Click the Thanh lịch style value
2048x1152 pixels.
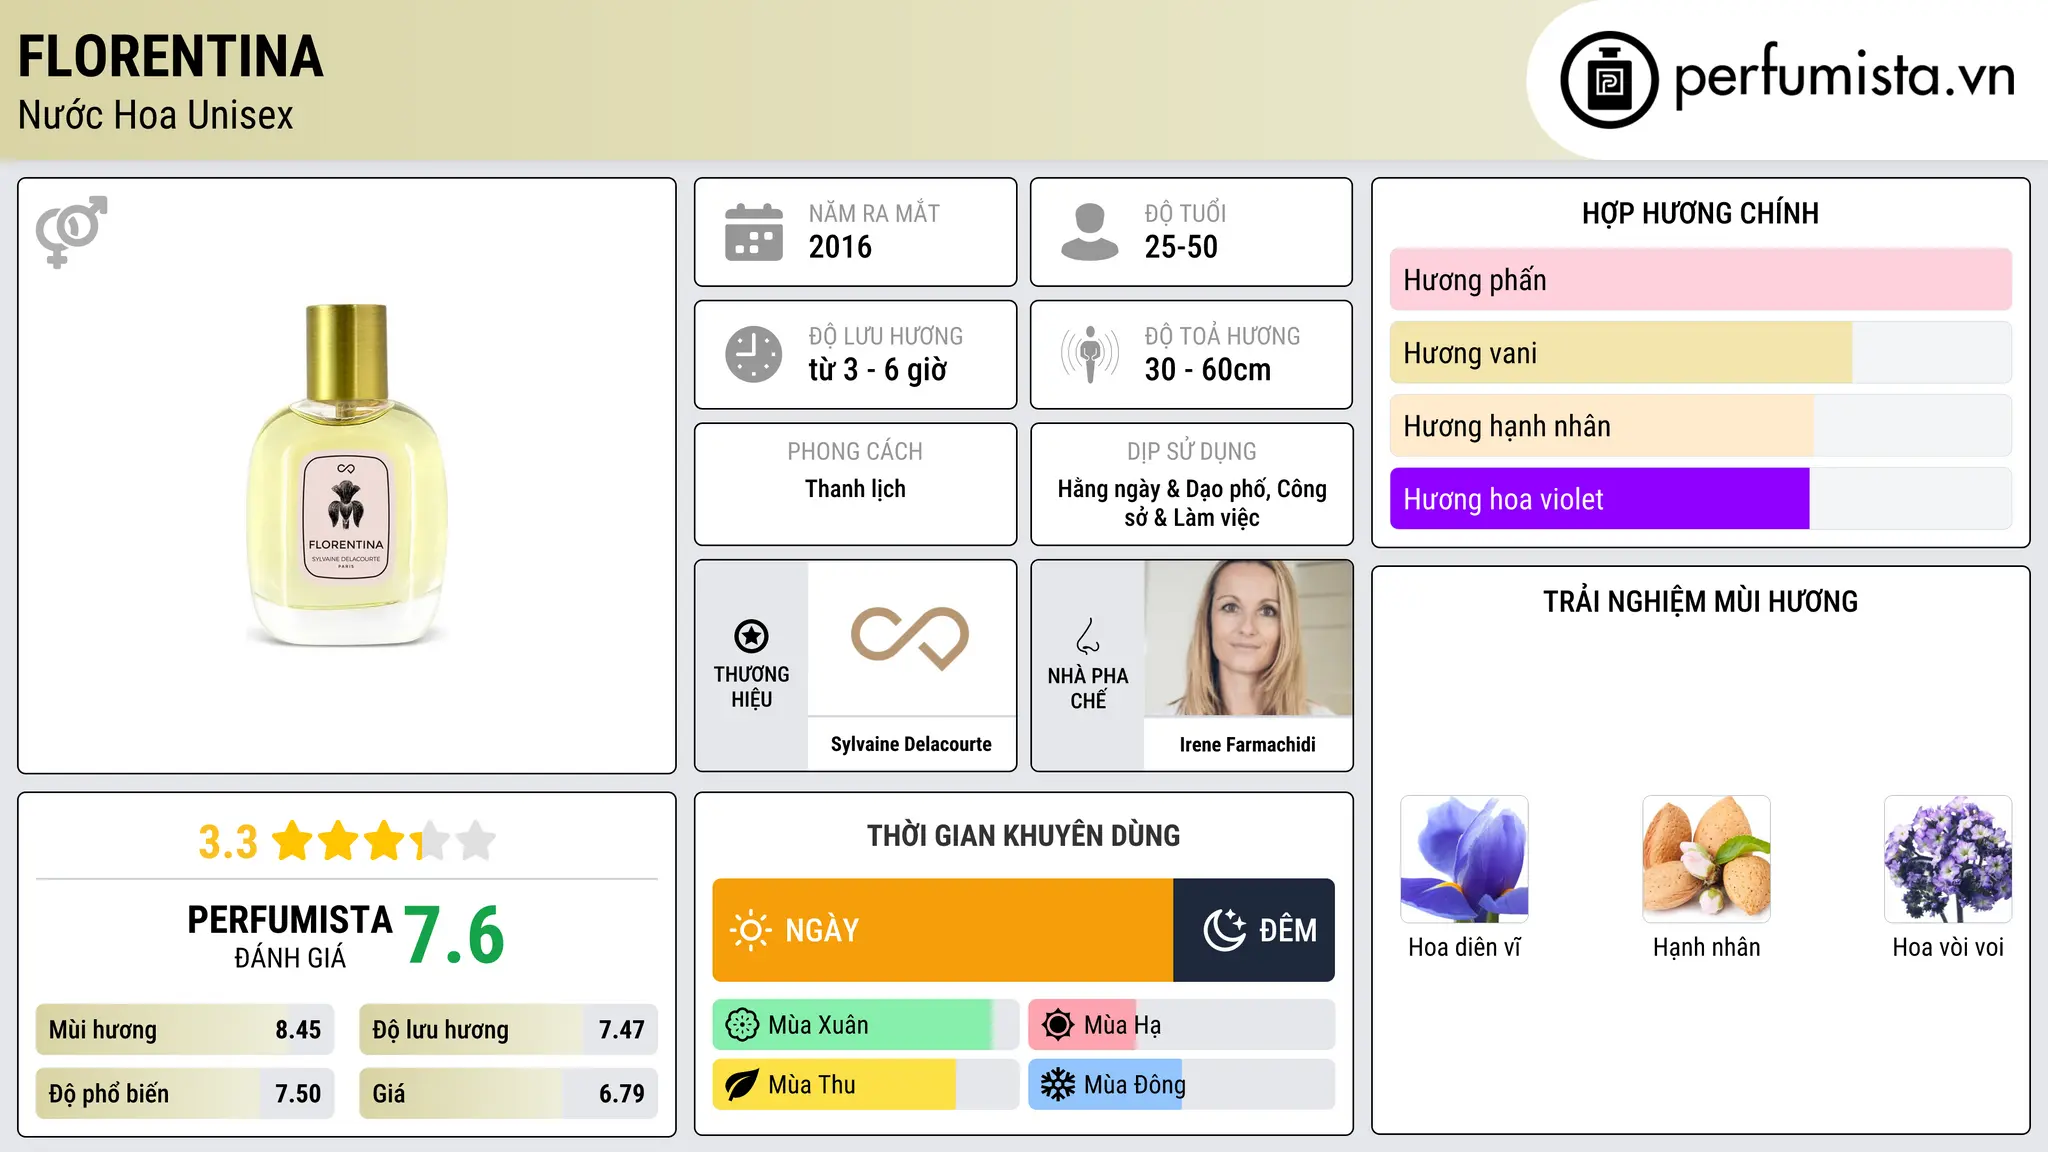[x=855, y=489]
